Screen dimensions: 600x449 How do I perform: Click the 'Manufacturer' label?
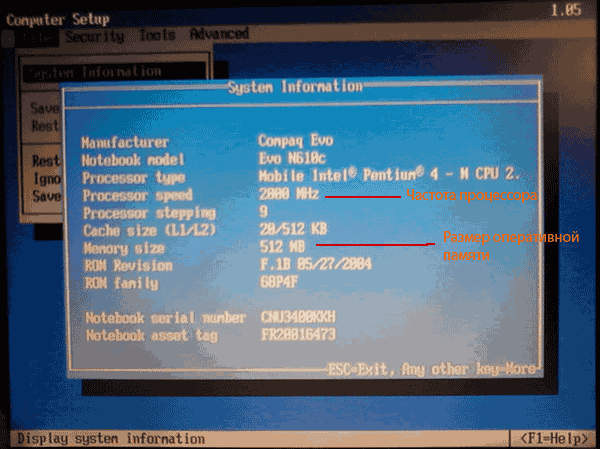[125, 142]
